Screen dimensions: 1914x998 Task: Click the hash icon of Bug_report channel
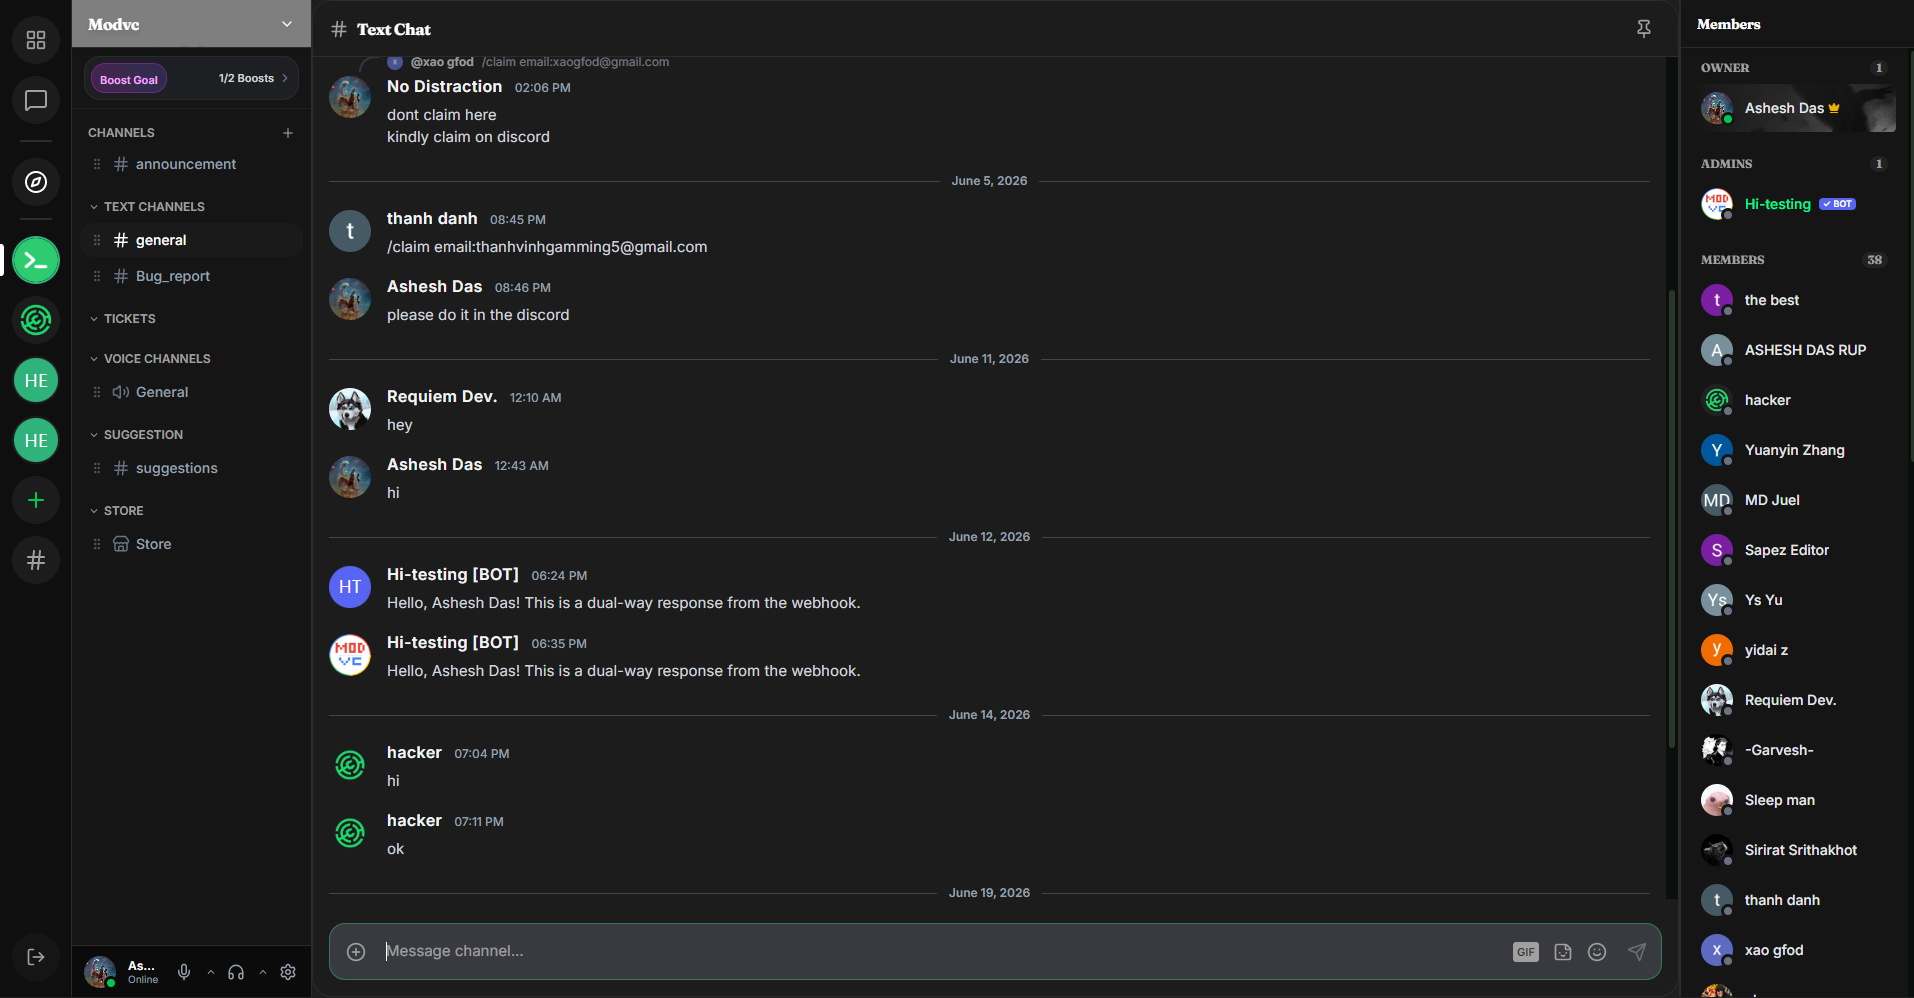121,276
